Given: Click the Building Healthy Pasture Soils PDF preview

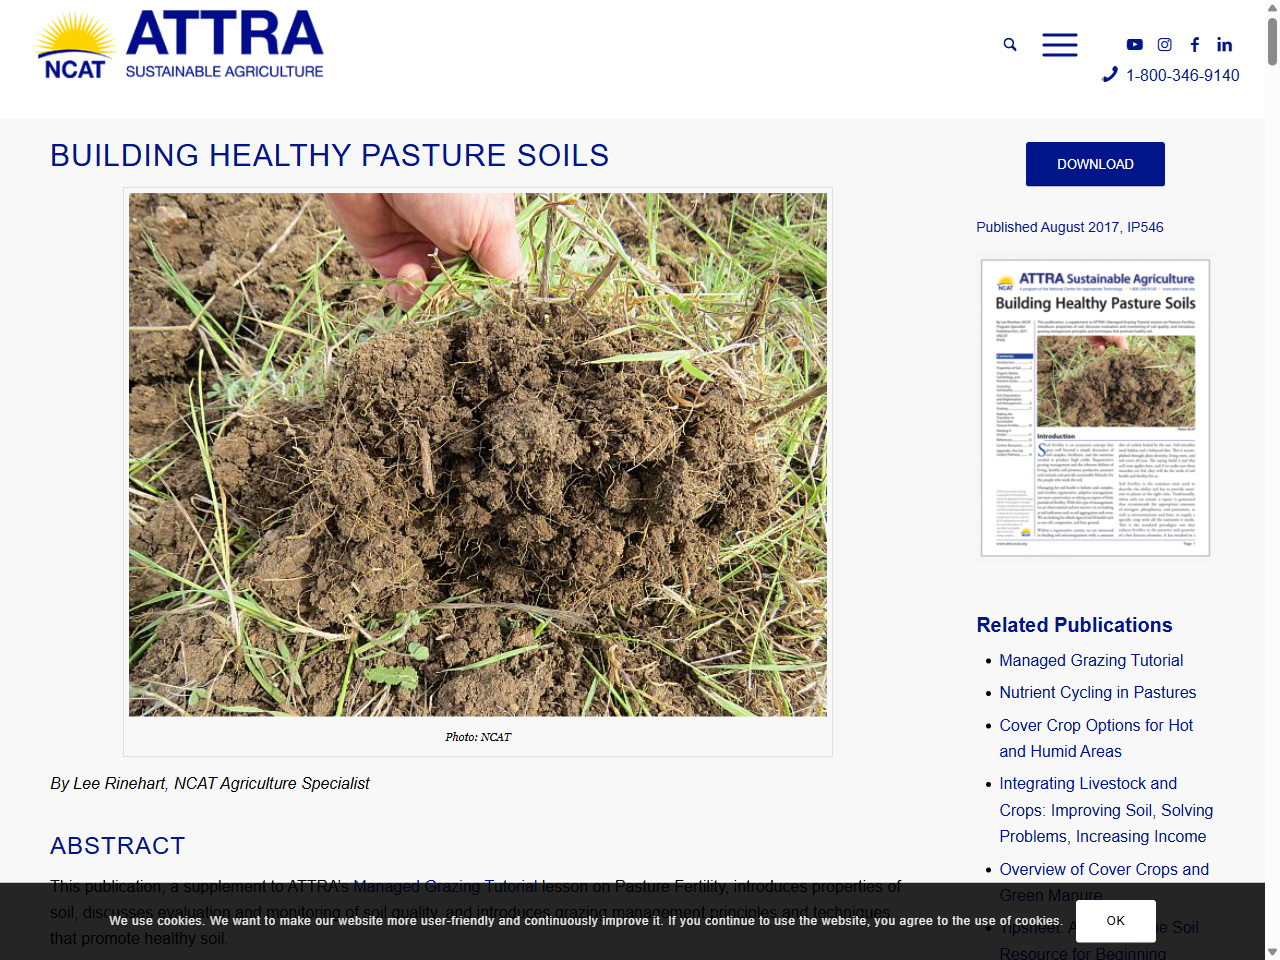Looking at the screenshot, I should click(1095, 407).
